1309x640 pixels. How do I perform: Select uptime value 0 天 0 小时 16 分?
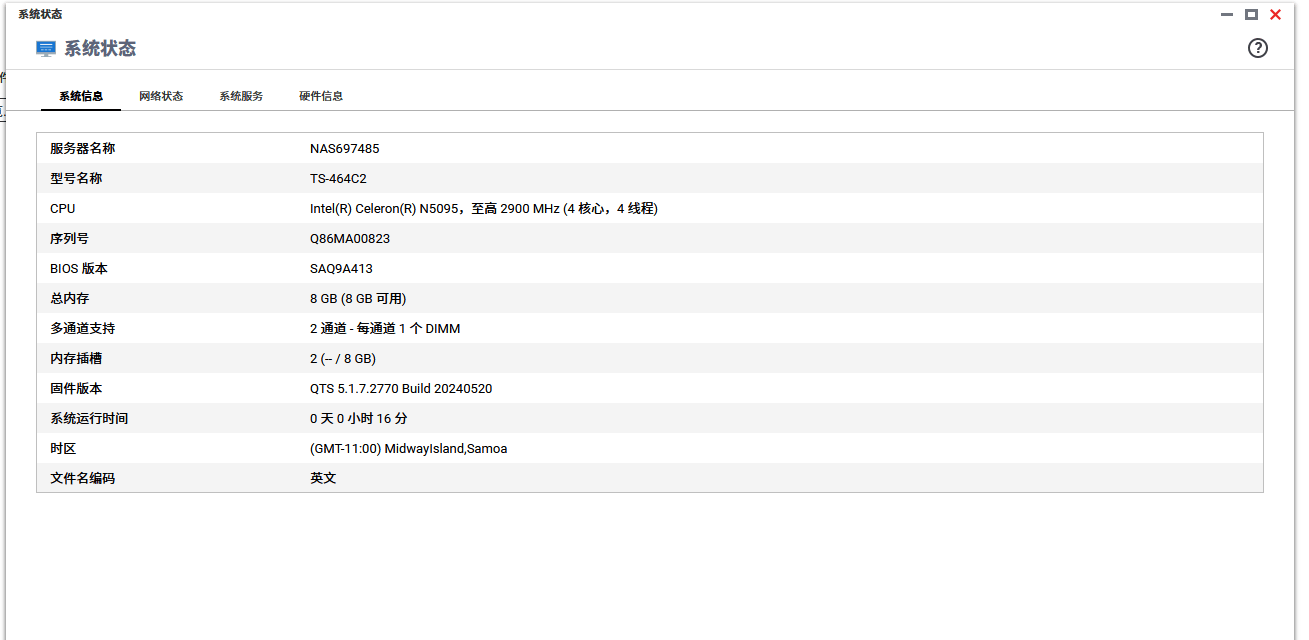359,419
